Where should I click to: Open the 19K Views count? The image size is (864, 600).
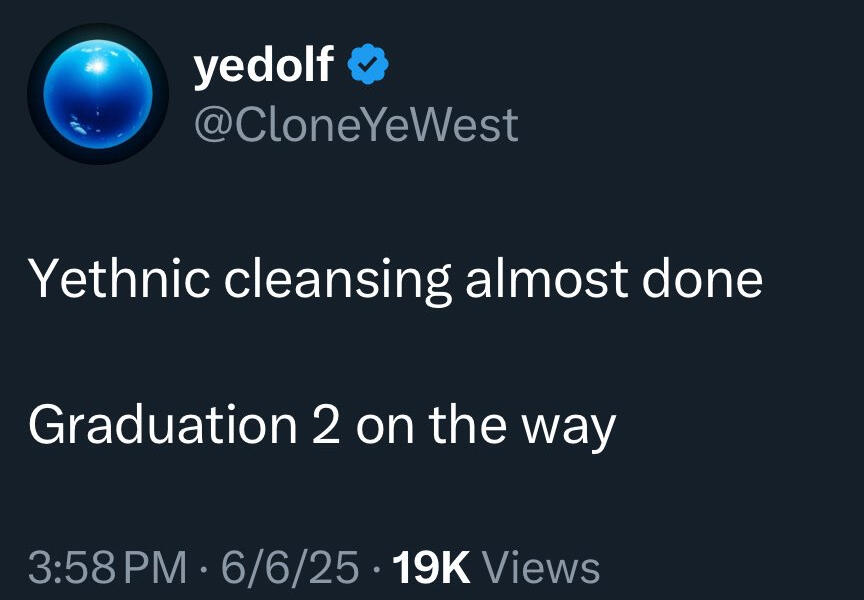coord(497,567)
